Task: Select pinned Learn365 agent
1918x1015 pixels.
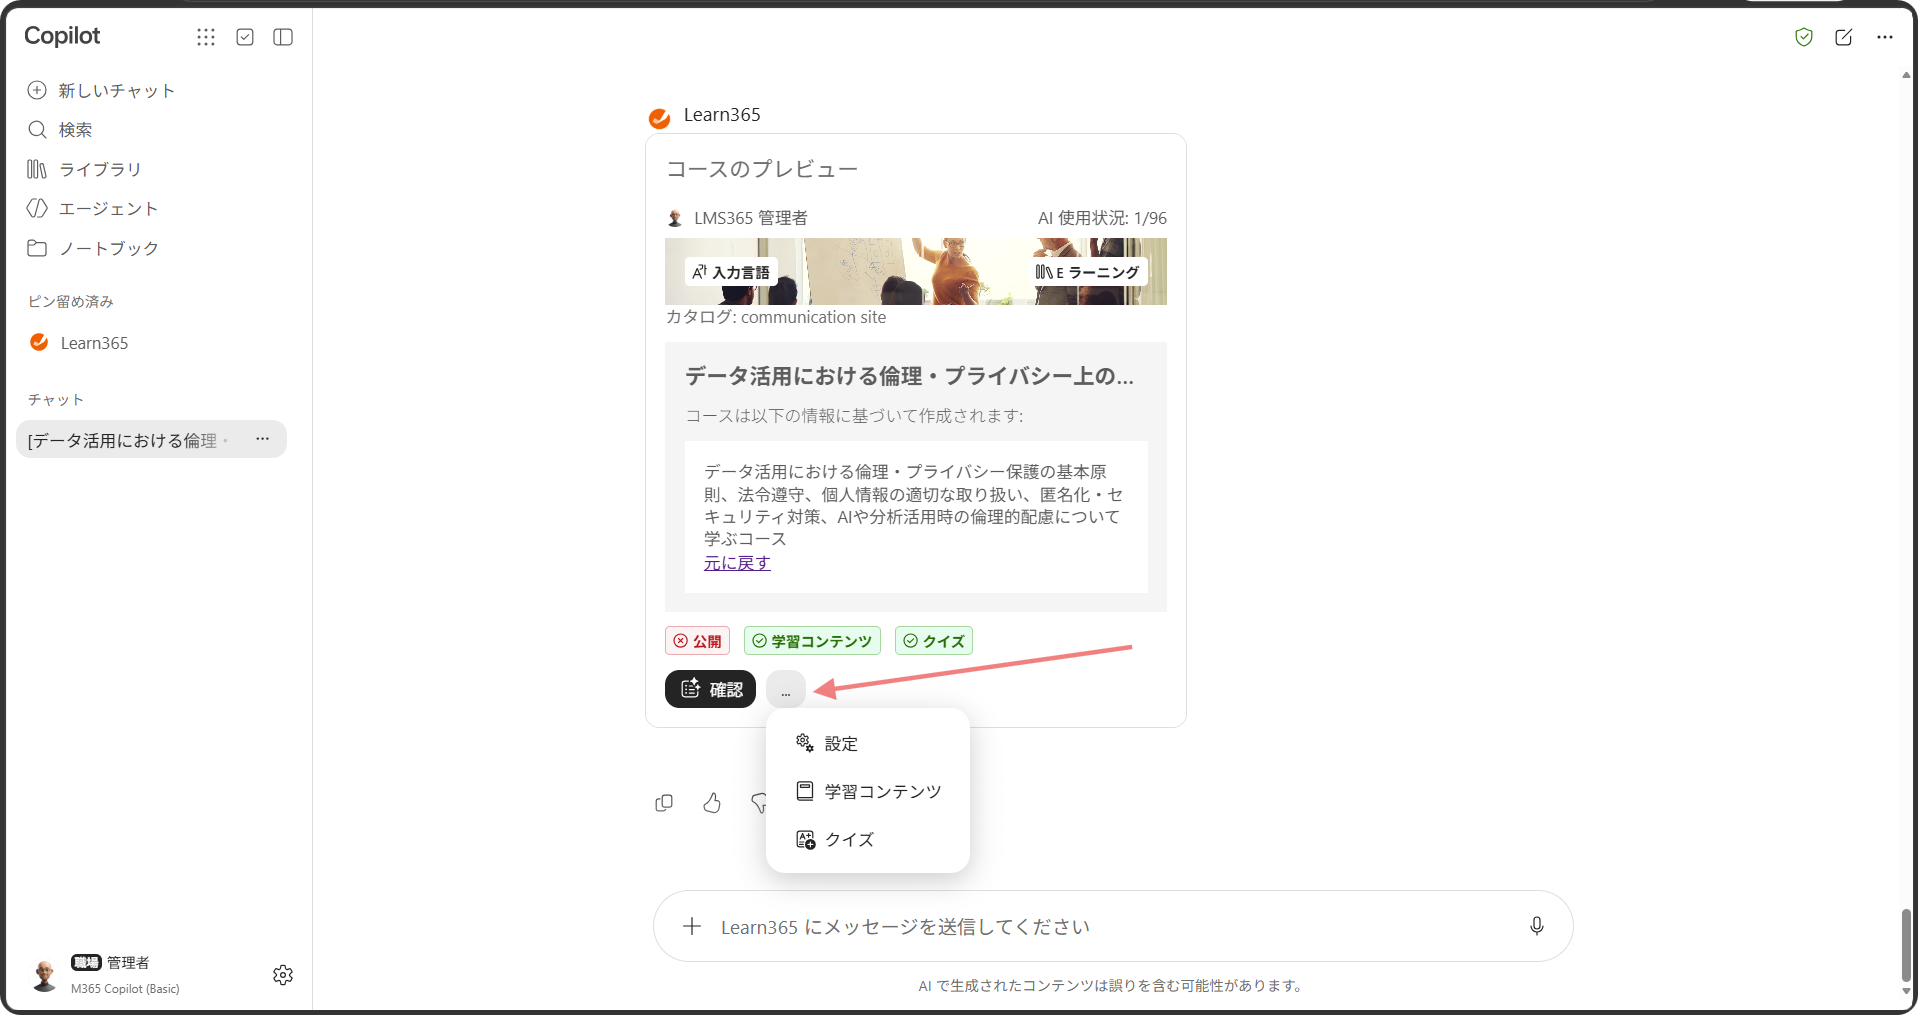Action: 79,343
